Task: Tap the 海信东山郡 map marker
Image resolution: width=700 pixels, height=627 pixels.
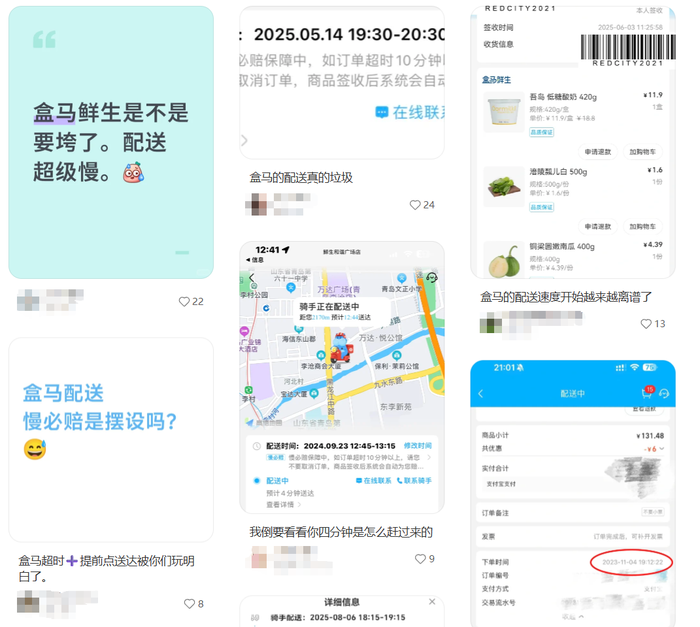Action: [299, 330]
